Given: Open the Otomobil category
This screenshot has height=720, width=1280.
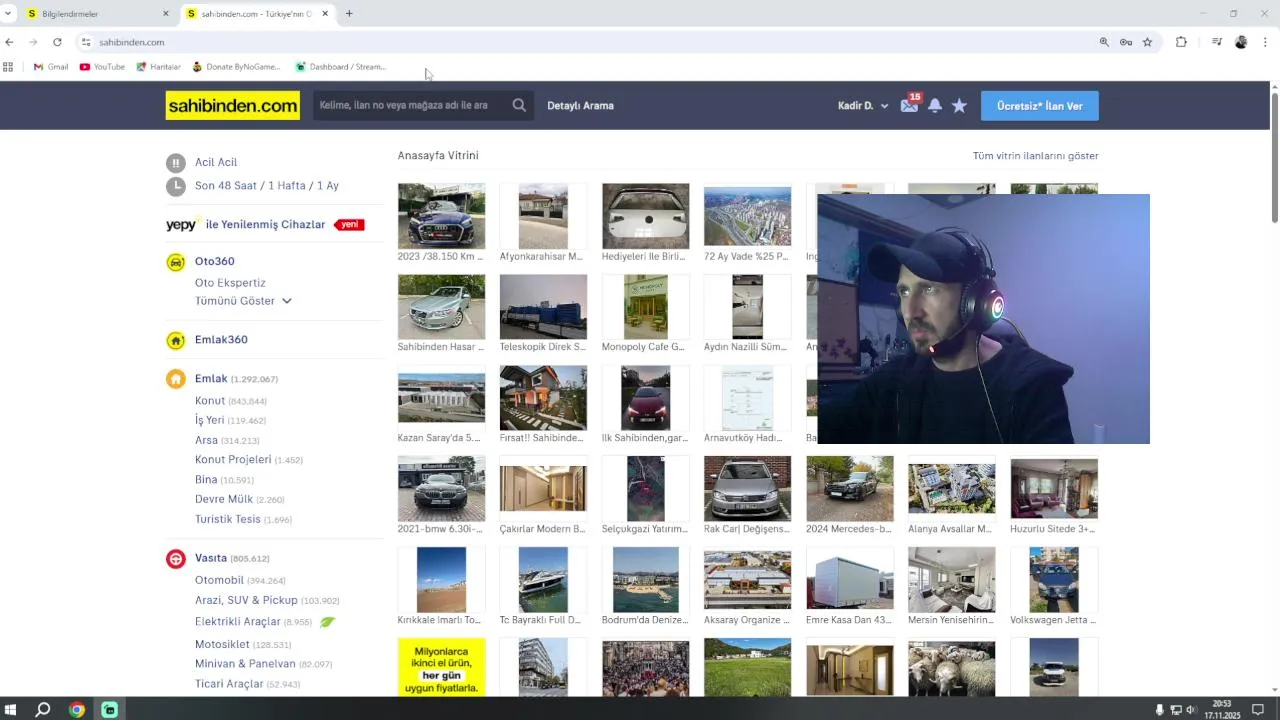Looking at the screenshot, I should (x=219, y=580).
